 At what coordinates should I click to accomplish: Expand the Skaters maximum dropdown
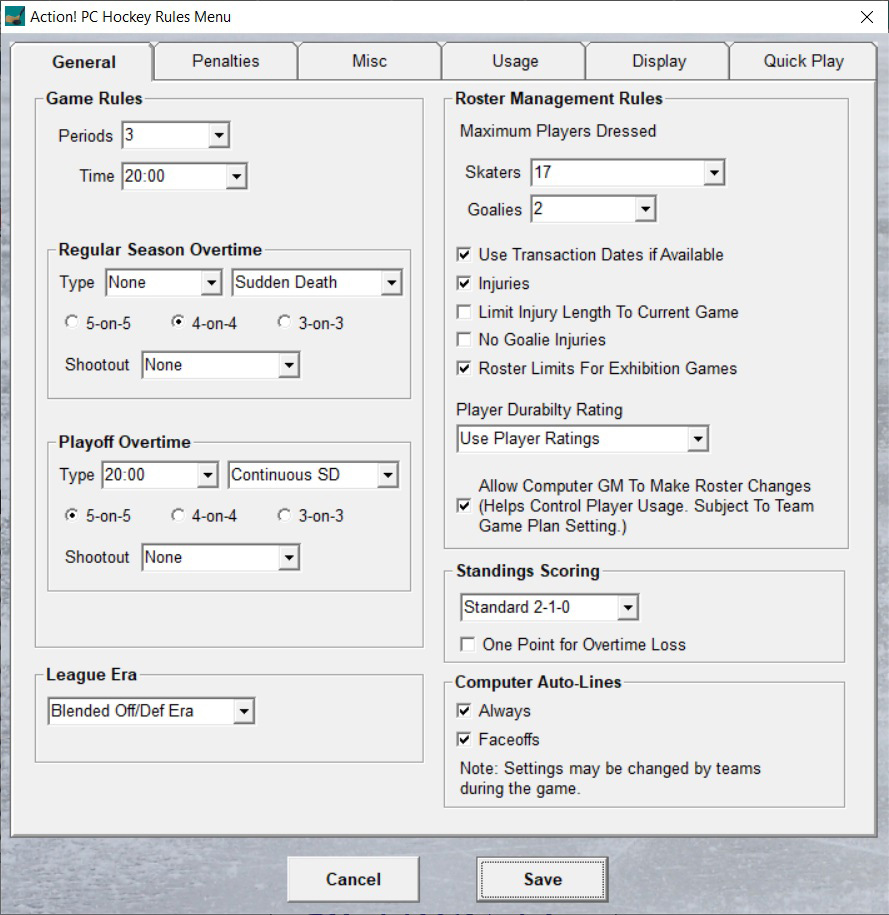(x=713, y=173)
